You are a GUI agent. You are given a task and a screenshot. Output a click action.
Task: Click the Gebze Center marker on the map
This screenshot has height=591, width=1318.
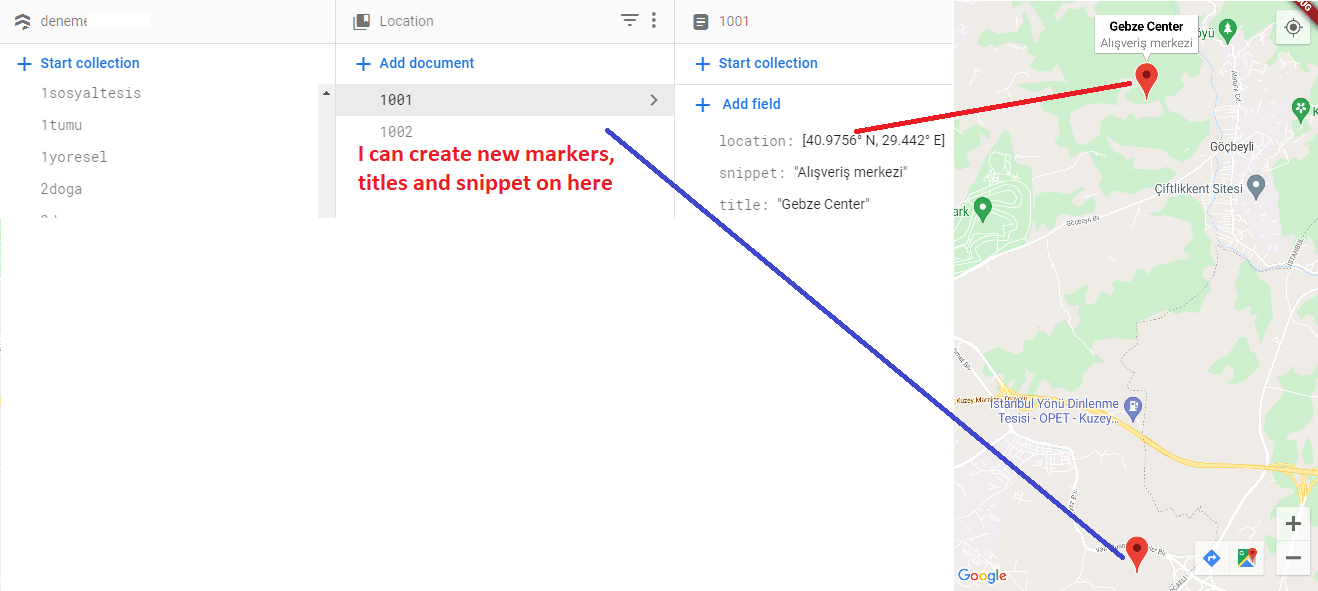pyautogui.click(x=1146, y=78)
